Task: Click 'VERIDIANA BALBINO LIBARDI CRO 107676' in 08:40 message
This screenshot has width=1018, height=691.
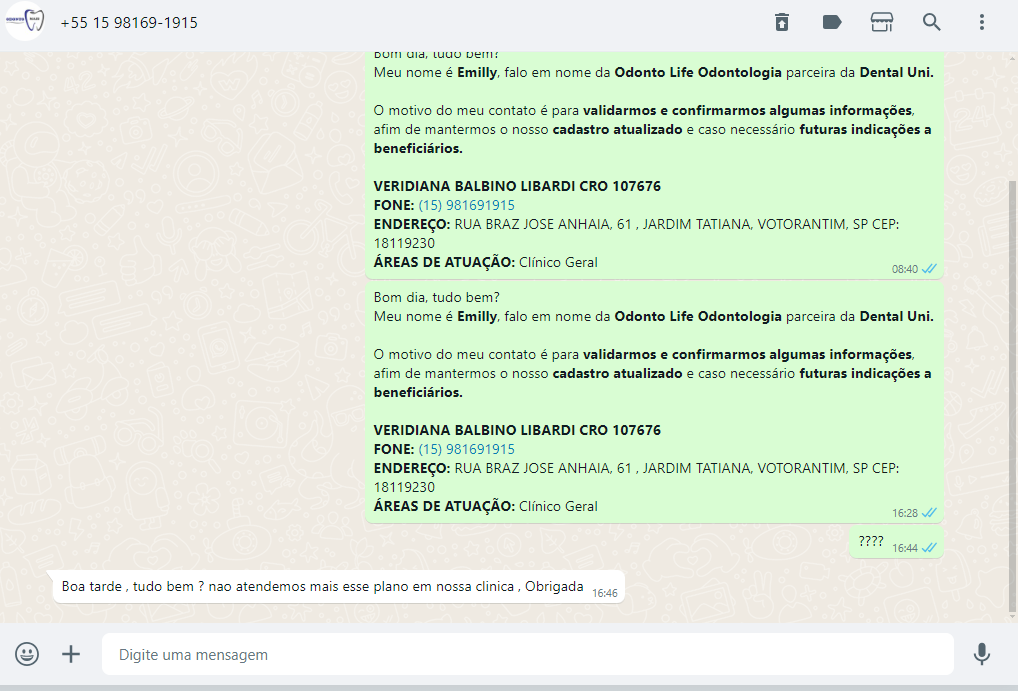Action: tap(517, 186)
